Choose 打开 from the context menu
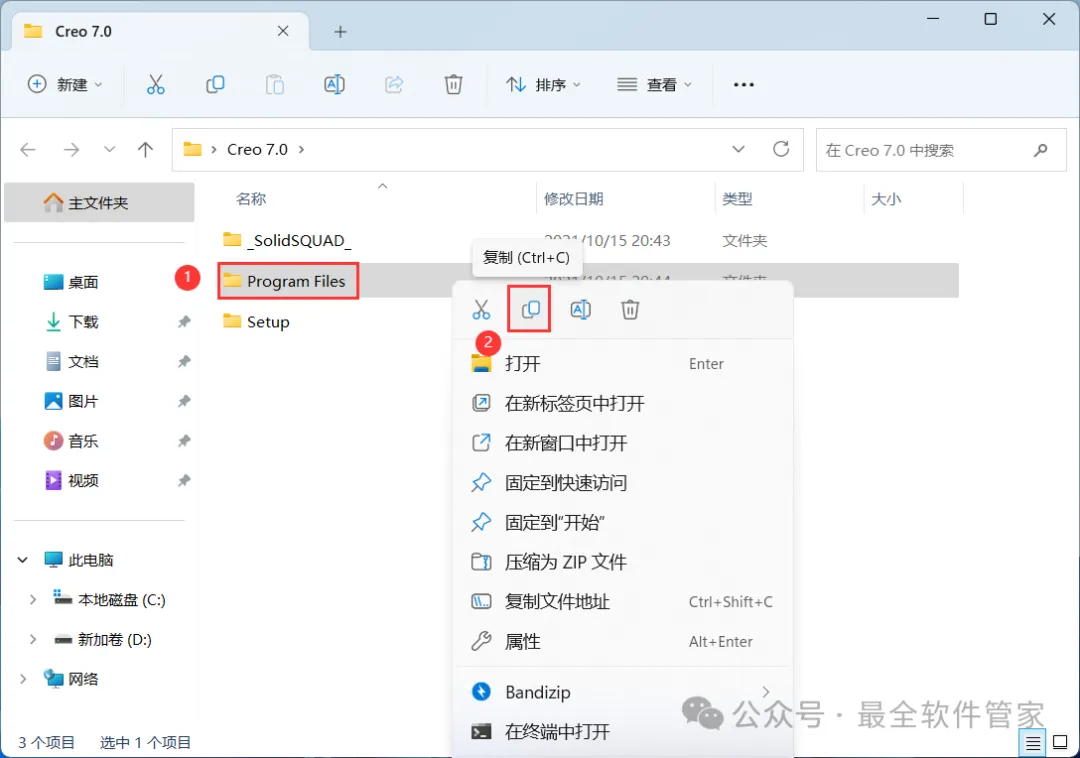Image resolution: width=1080 pixels, height=758 pixels. pos(623,364)
